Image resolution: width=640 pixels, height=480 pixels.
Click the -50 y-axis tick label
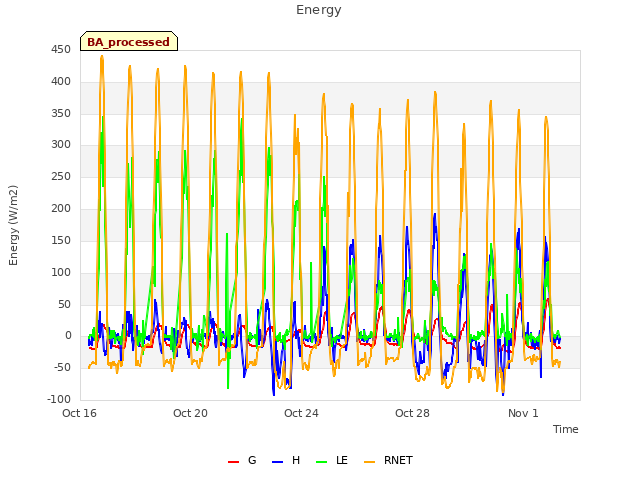pos(62,367)
